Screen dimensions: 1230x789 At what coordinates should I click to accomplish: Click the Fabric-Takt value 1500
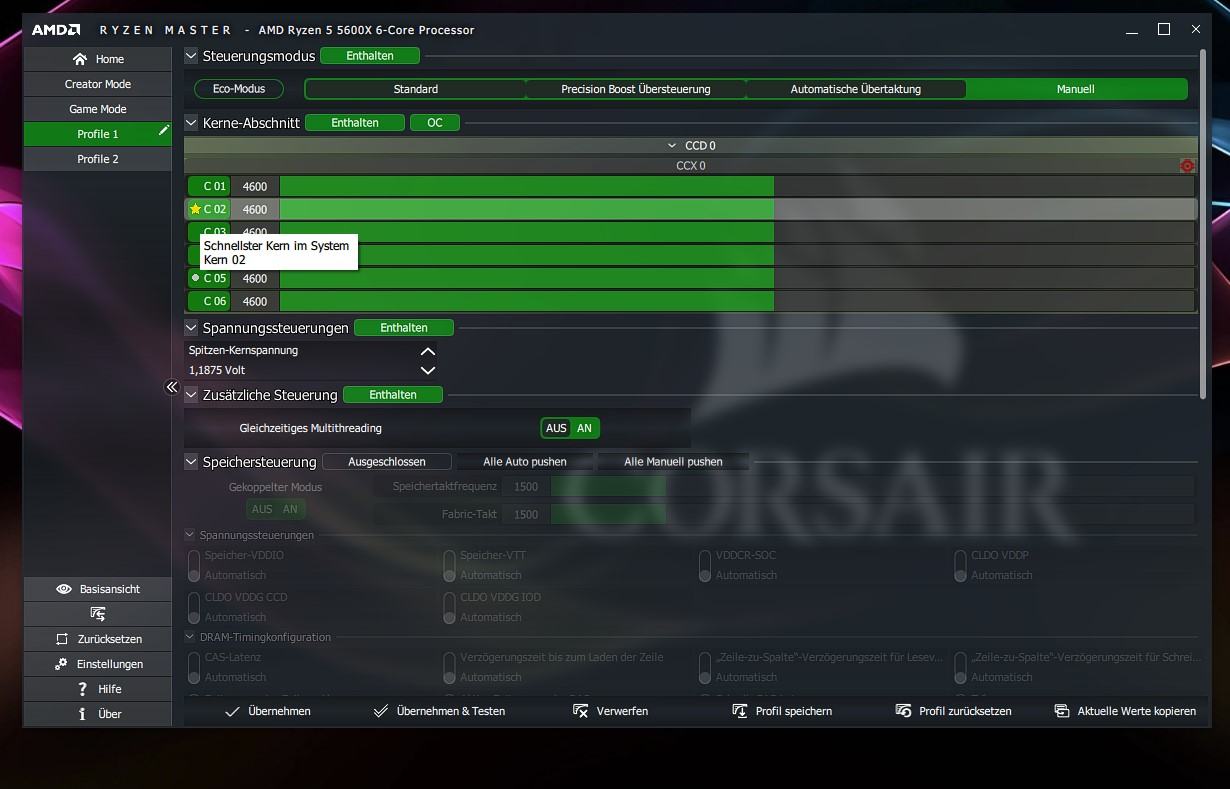tap(526, 514)
